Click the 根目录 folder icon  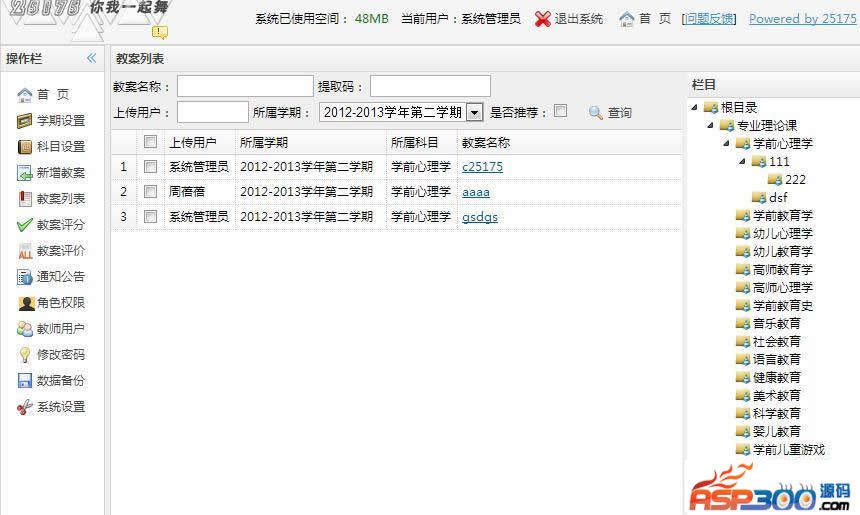click(x=711, y=107)
